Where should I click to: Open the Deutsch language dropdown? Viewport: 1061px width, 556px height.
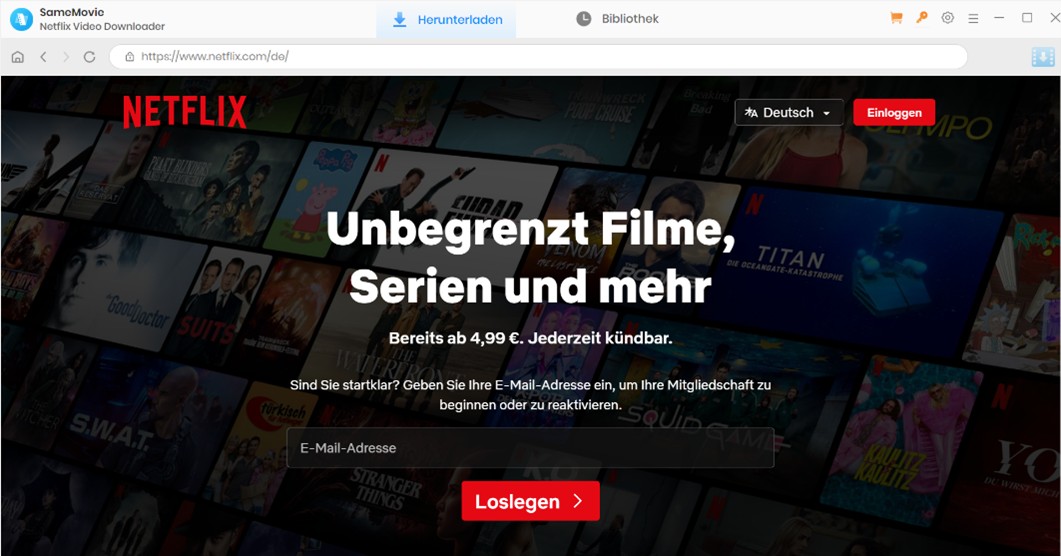pyautogui.click(x=789, y=112)
